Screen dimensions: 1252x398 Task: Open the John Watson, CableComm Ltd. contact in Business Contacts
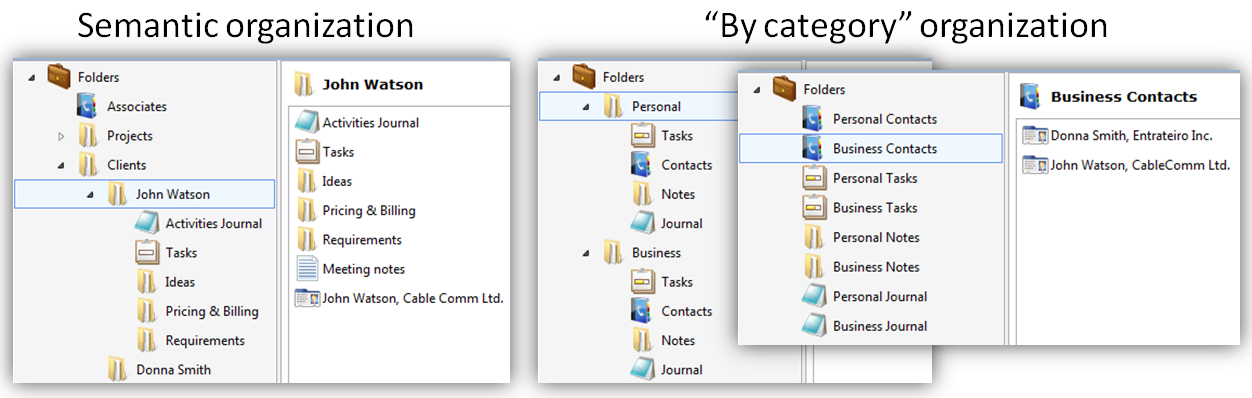pyautogui.click(x=1140, y=165)
